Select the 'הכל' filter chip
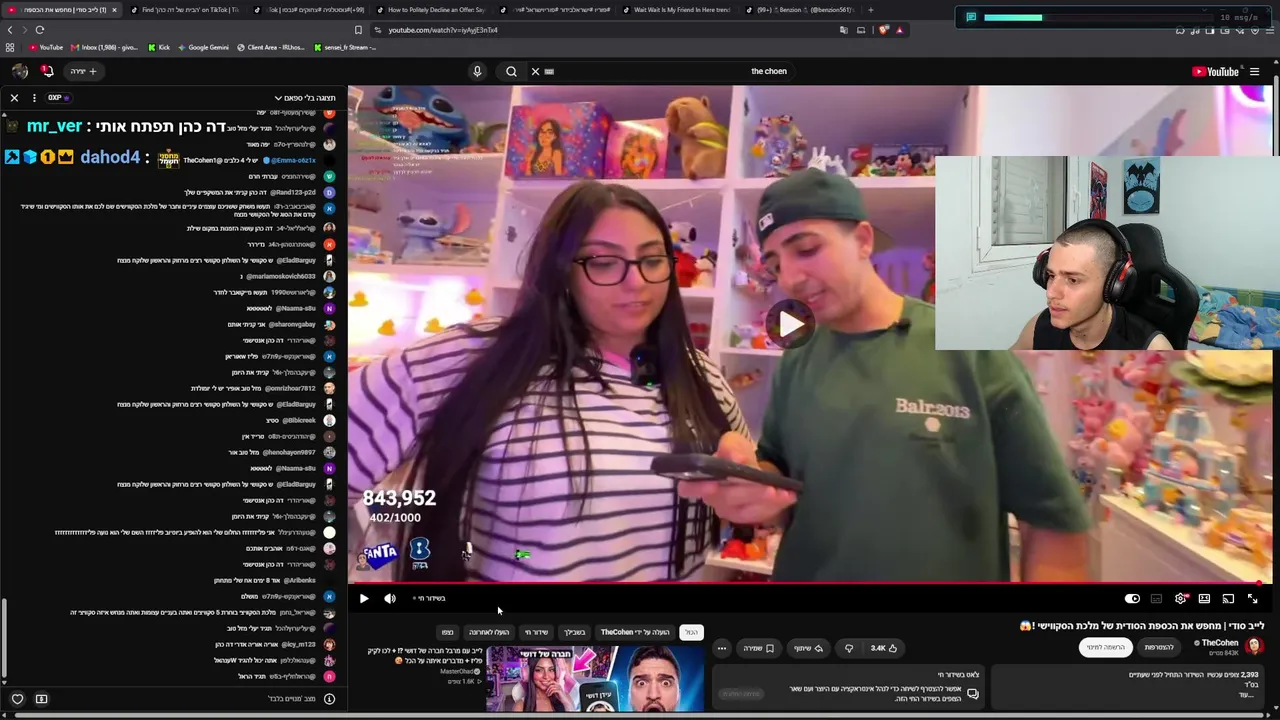Viewport: 1280px width, 720px height. coord(691,632)
